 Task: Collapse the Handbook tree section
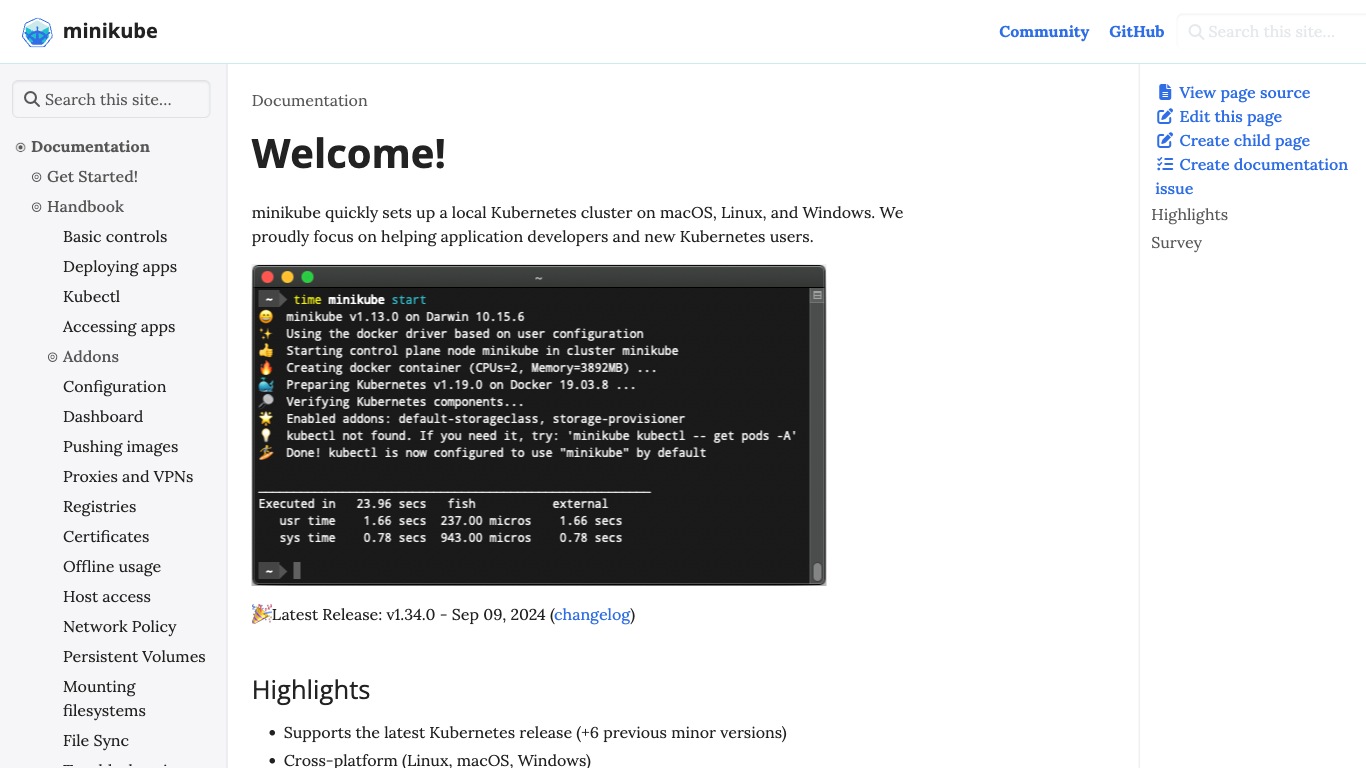point(37,207)
